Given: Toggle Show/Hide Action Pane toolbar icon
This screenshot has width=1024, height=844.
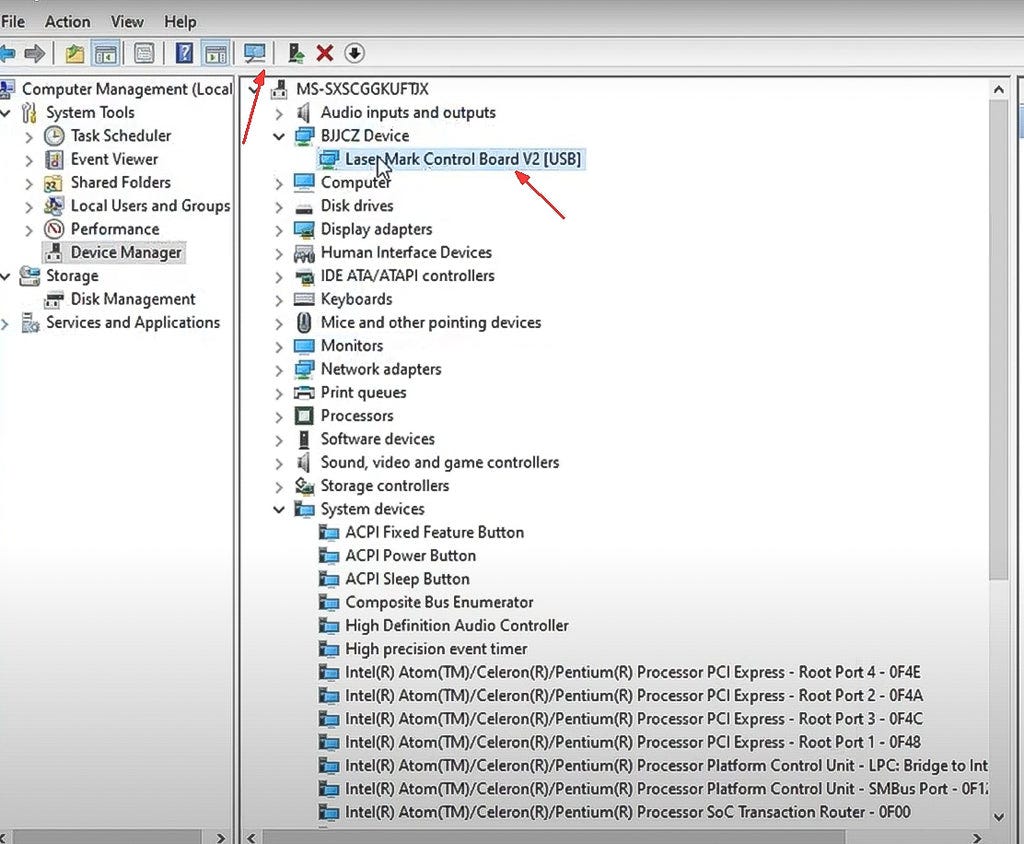Looking at the screenshot, I should 216,54.
